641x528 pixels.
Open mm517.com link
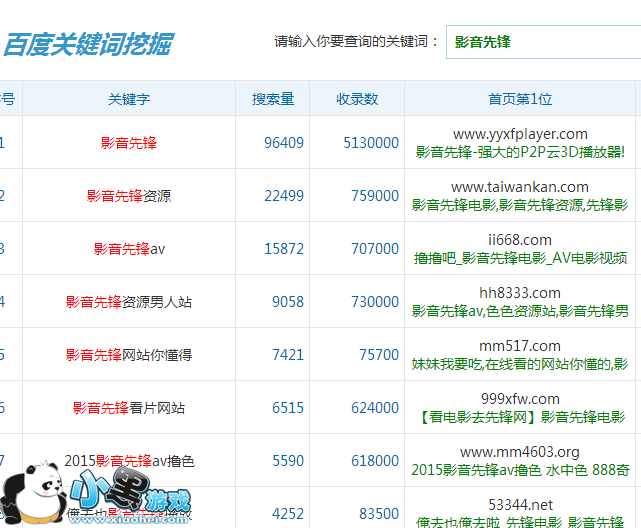(520, 346)
